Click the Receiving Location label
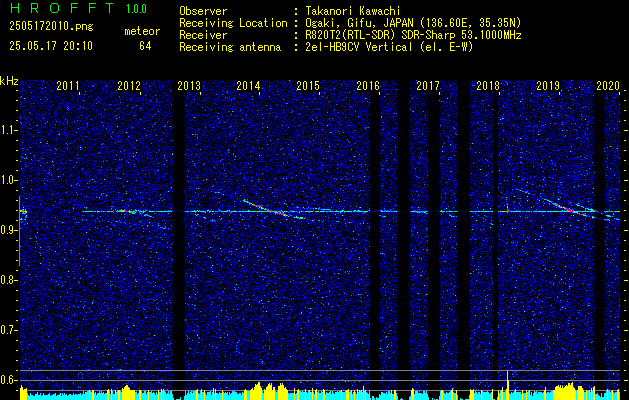629x400 pixels. click(x=233, y=23)
